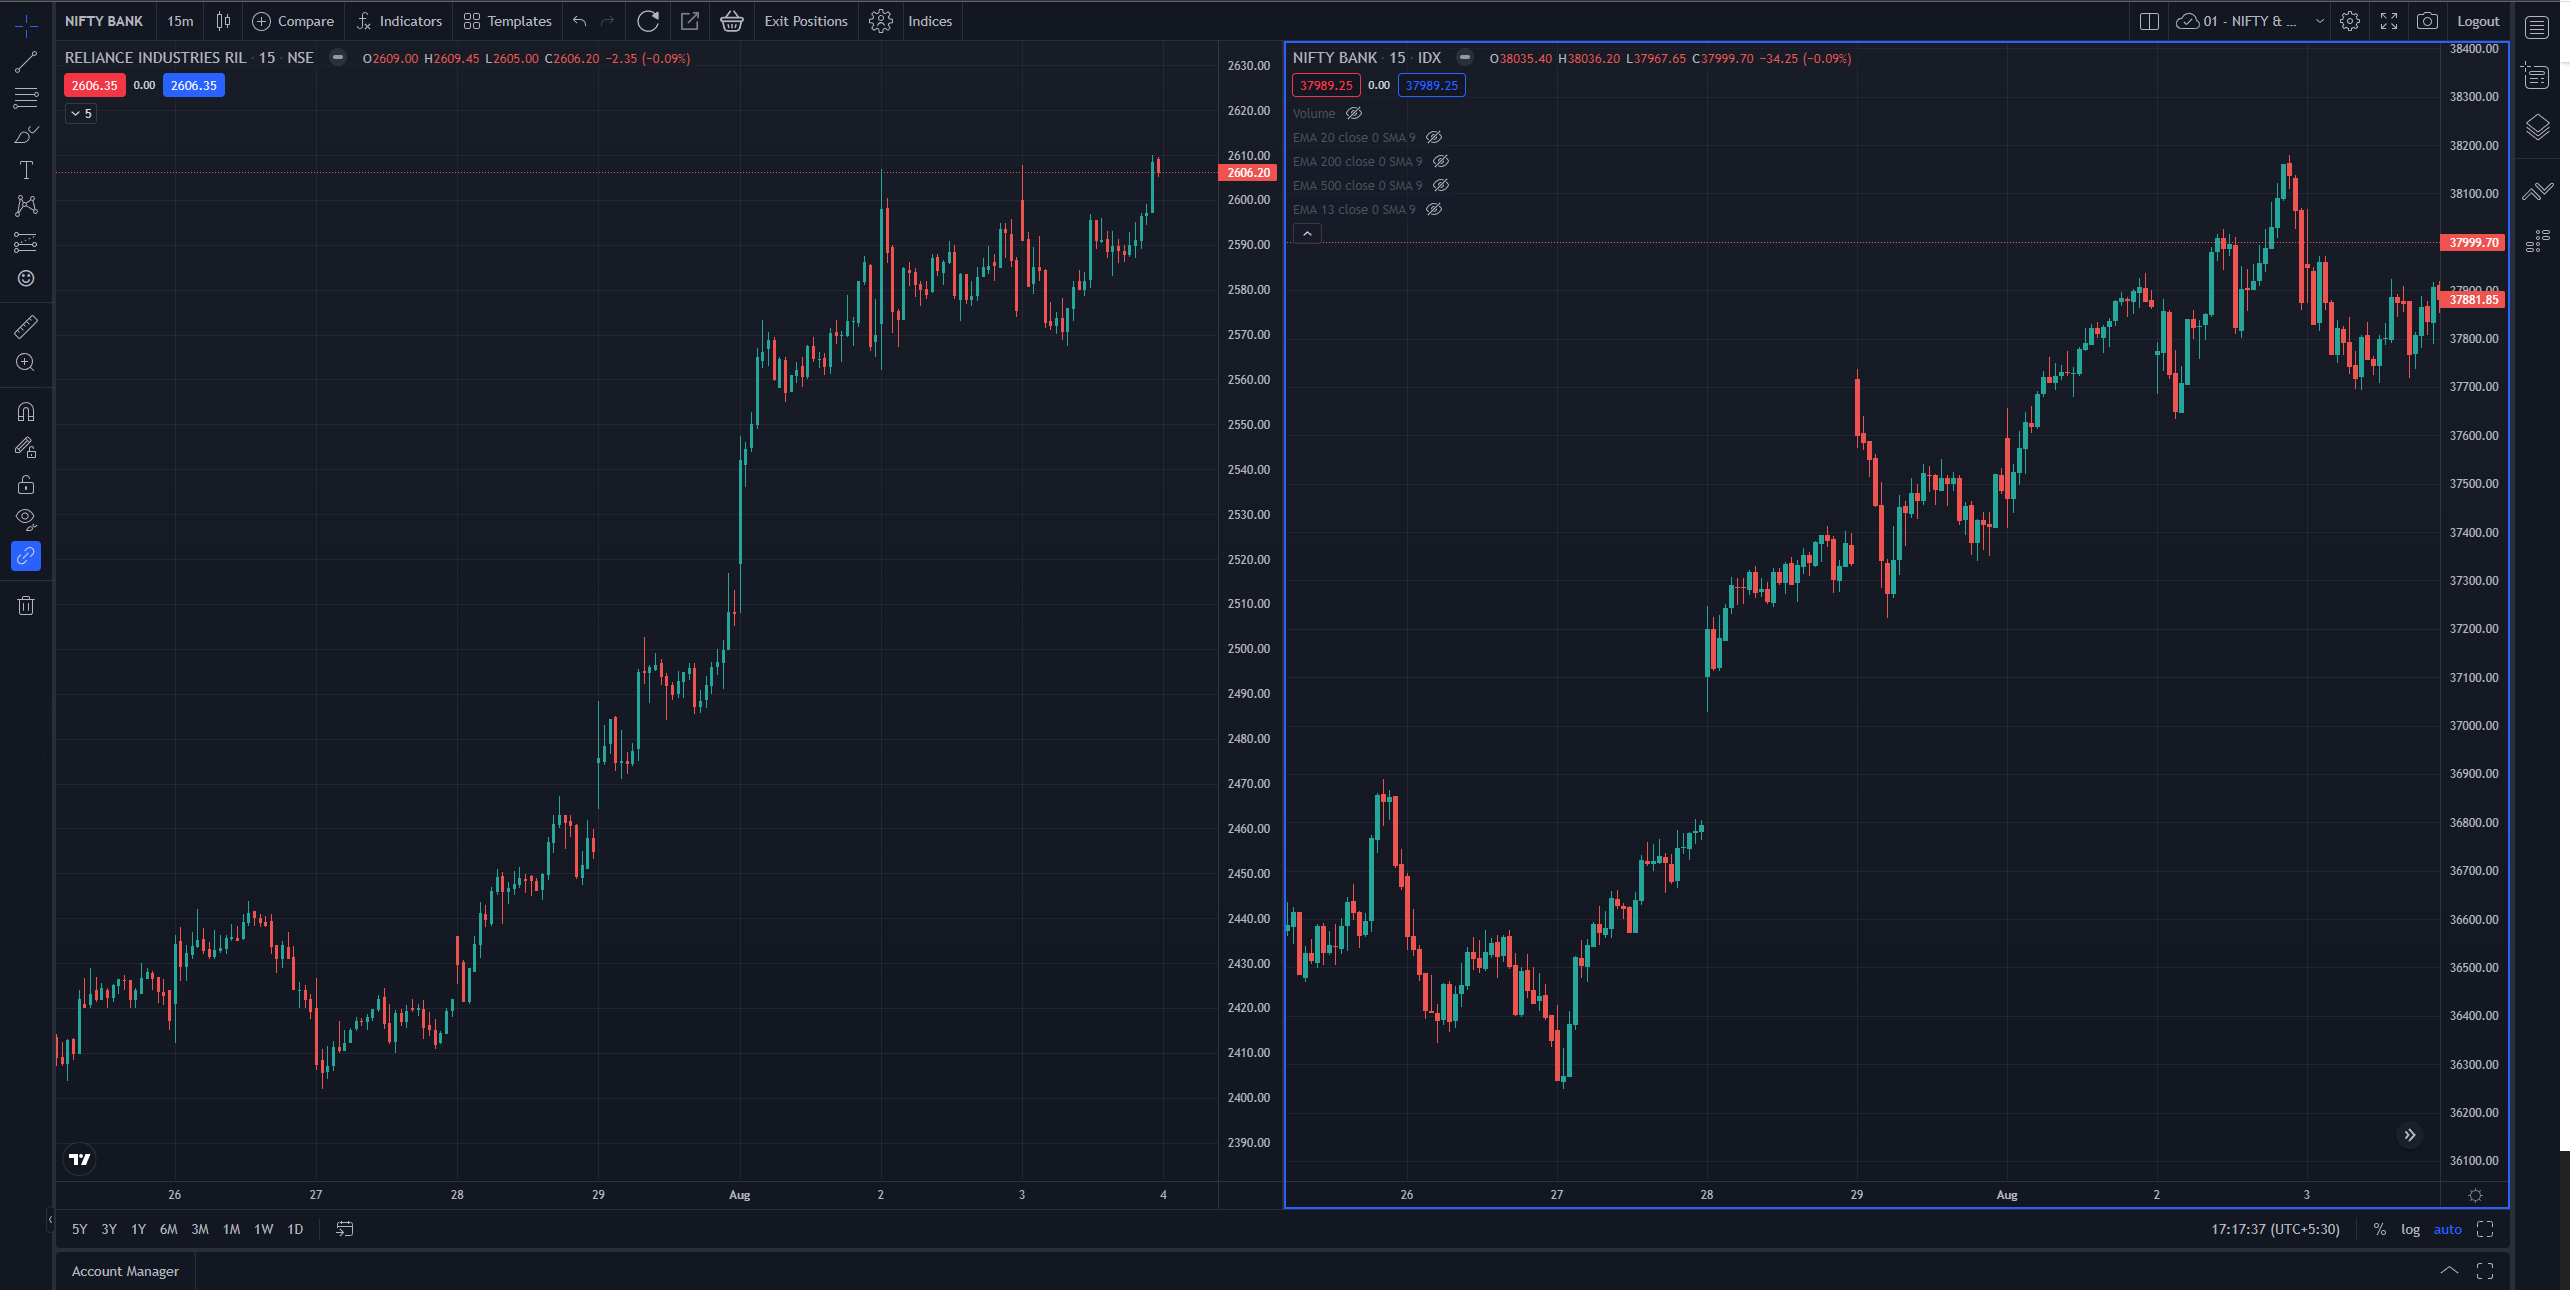Select the 6M date range
Screen dimensions: 2570x1290
(x=169, y=1229)
